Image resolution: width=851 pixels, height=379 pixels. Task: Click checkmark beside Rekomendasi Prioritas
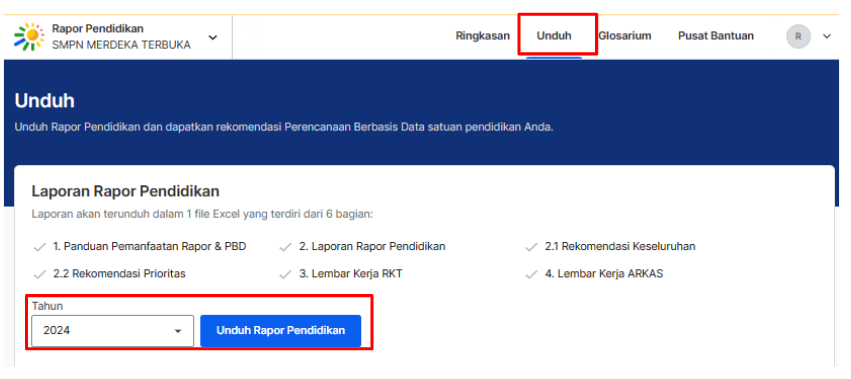39,274
